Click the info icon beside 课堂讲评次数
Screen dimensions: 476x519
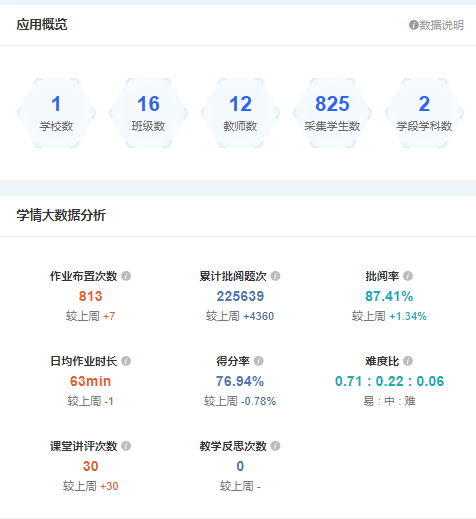126,446
